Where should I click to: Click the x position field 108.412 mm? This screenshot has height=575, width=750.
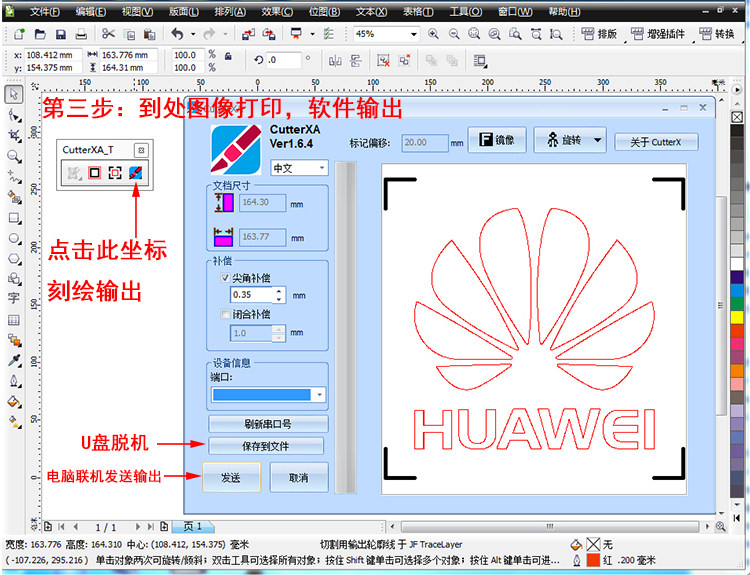[x=53, y=55]
